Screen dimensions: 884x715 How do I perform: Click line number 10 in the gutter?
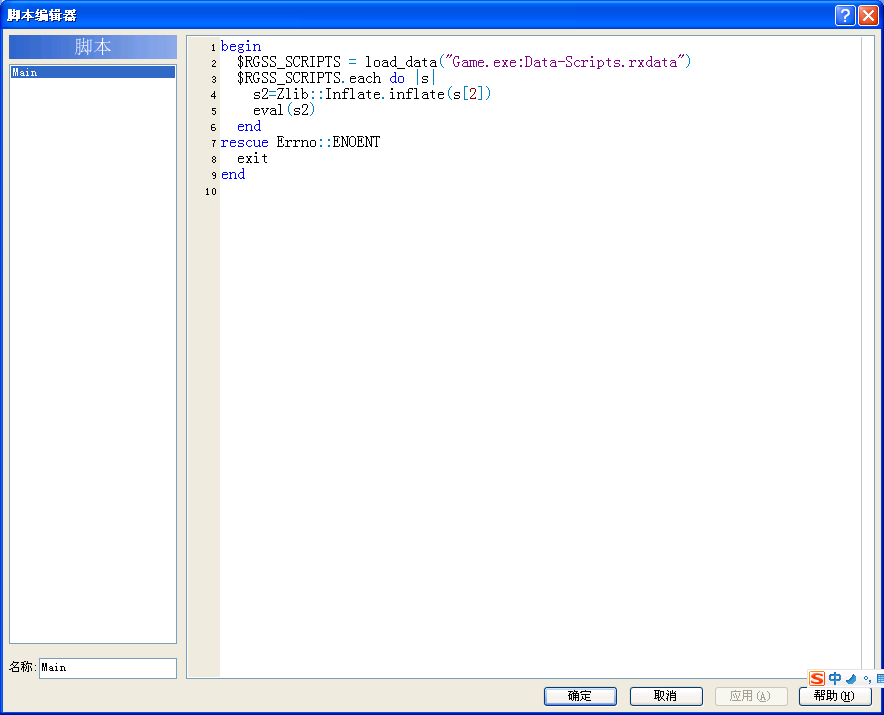[211, 192]
